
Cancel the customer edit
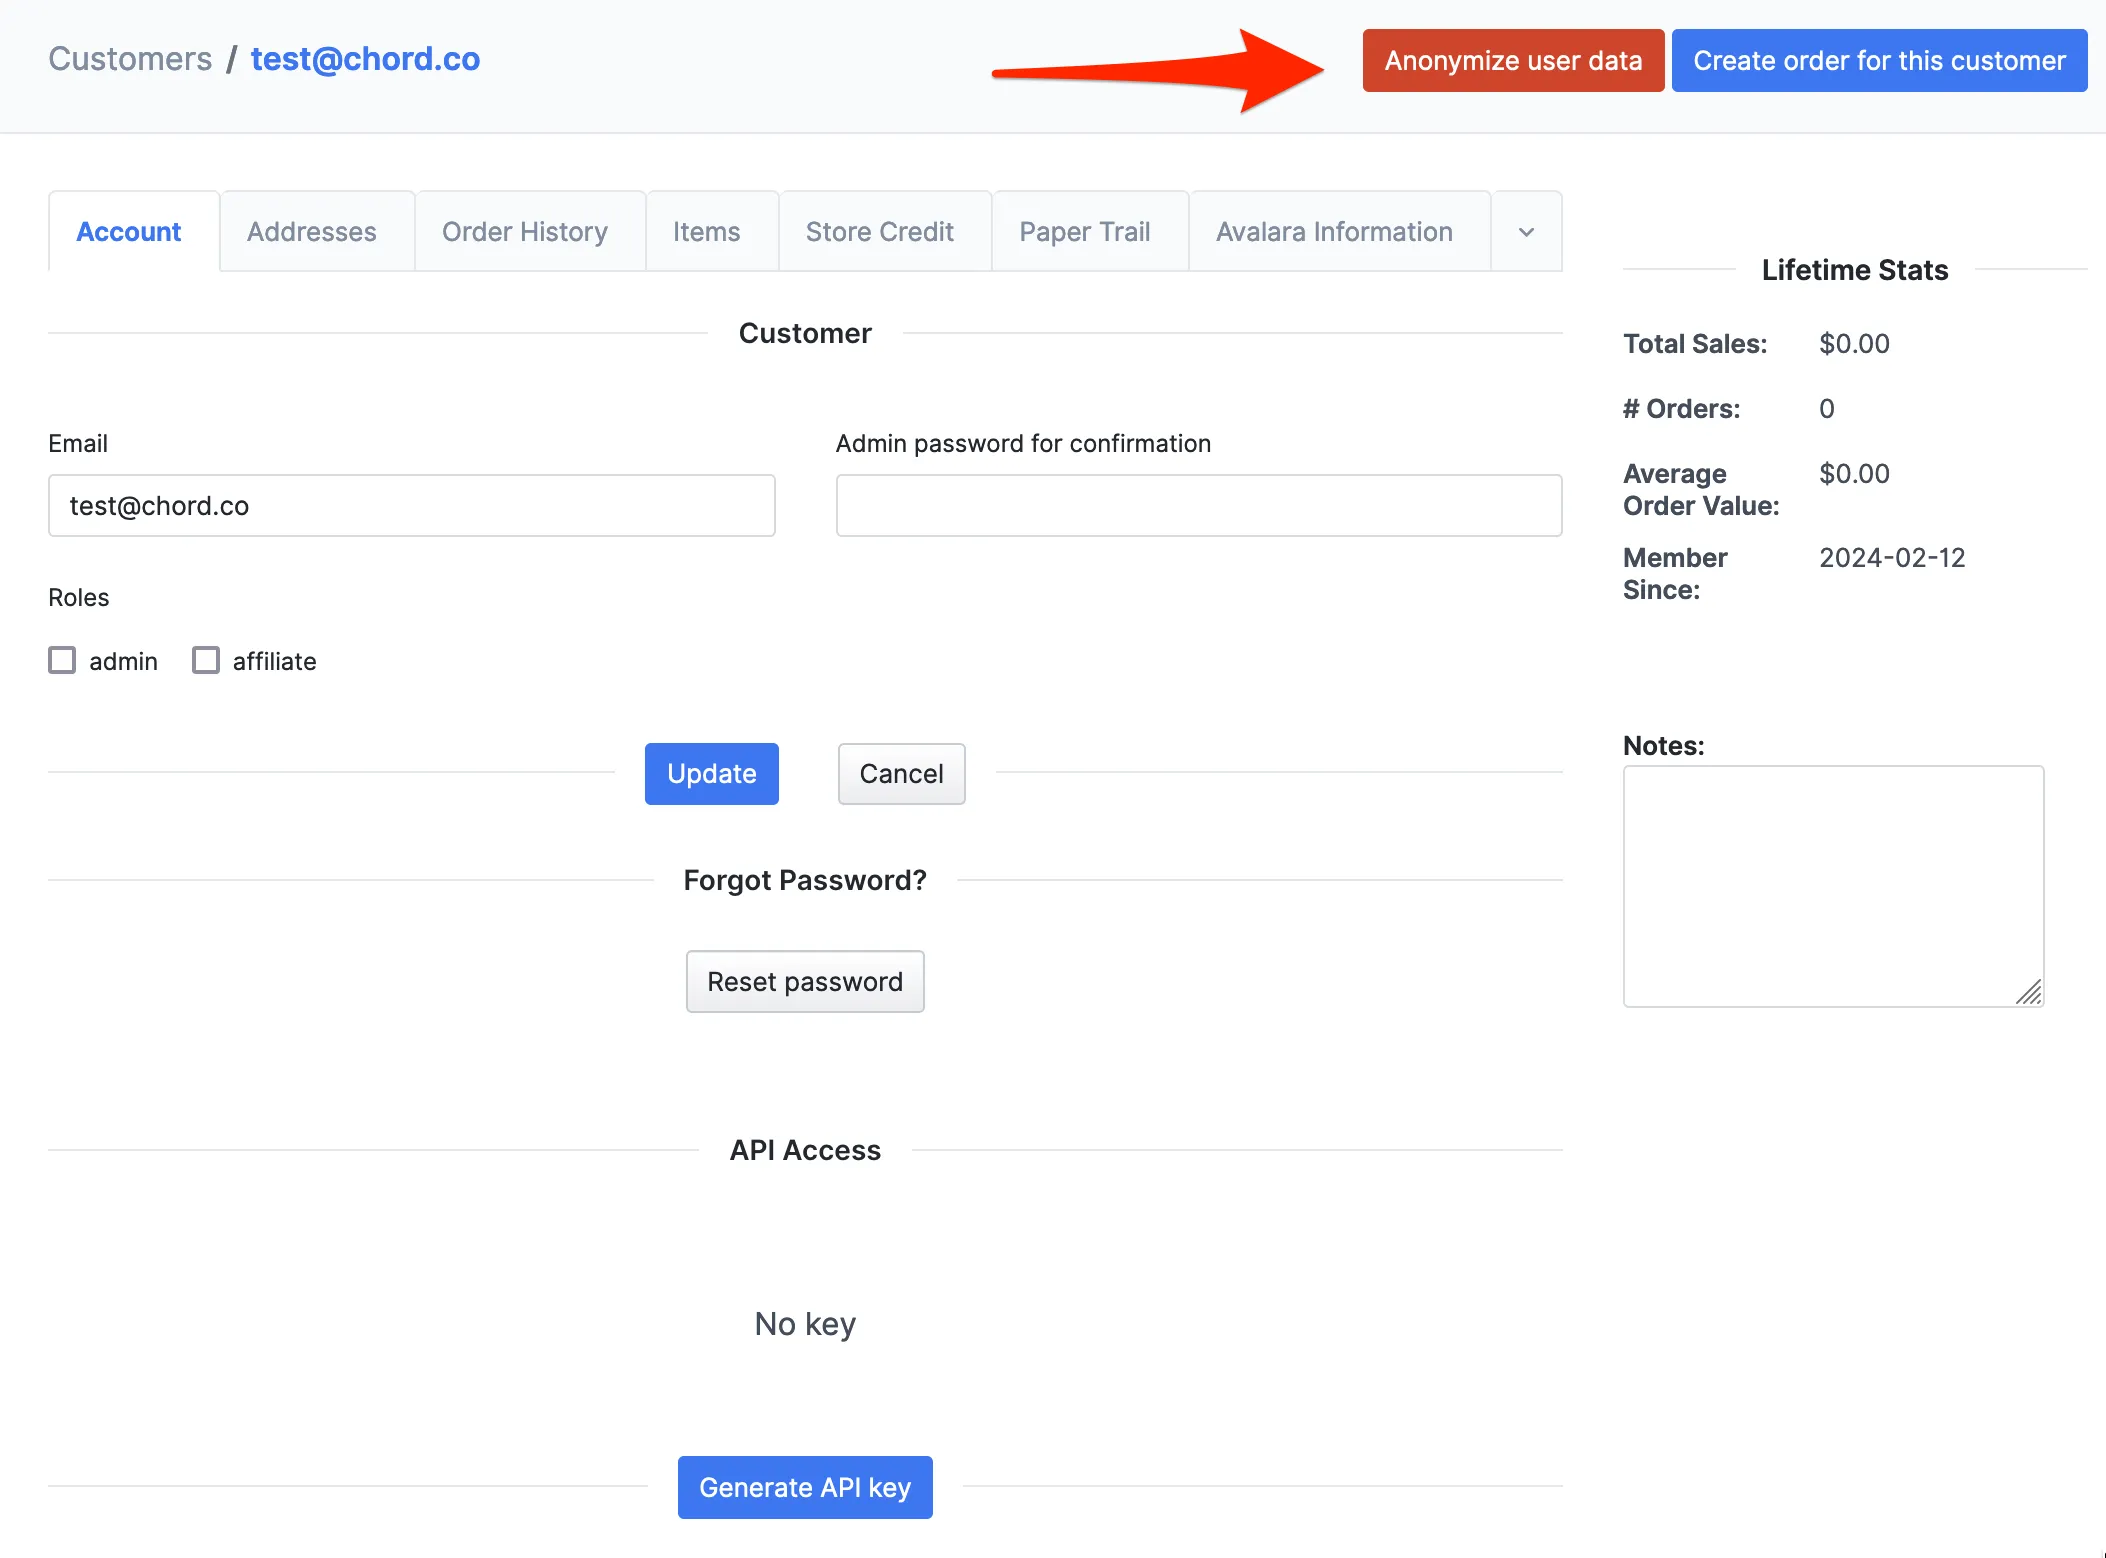pyautogui.click(x=902, y=774)
